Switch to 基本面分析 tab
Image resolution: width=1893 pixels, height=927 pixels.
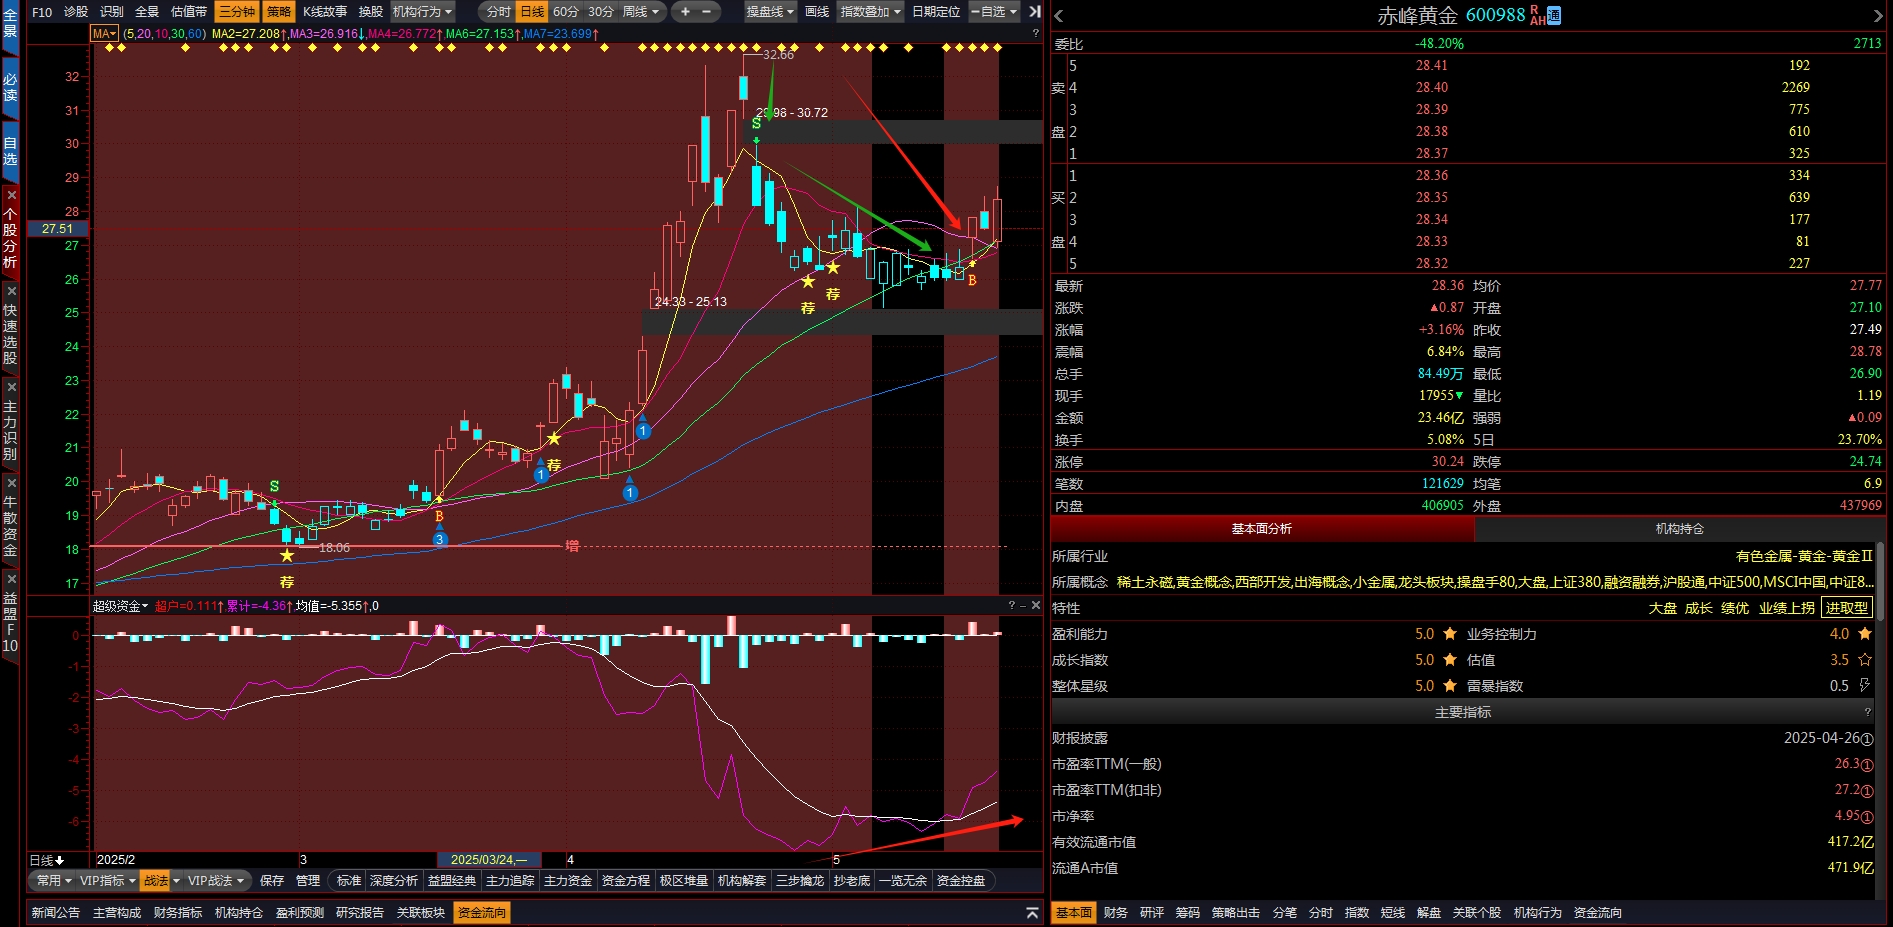(1262, 529)
